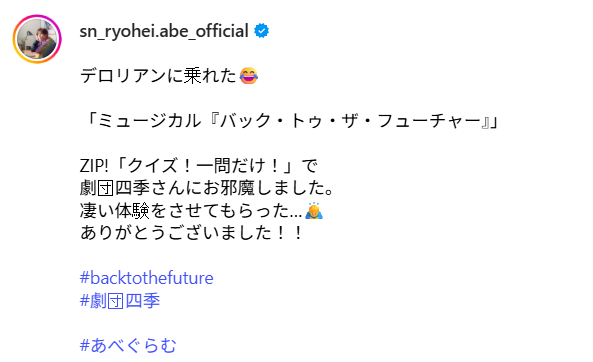Click the word ZIP! in caption
Viewport: 593px width, 362px height.
pyautogui.click(x=94, y=166)
